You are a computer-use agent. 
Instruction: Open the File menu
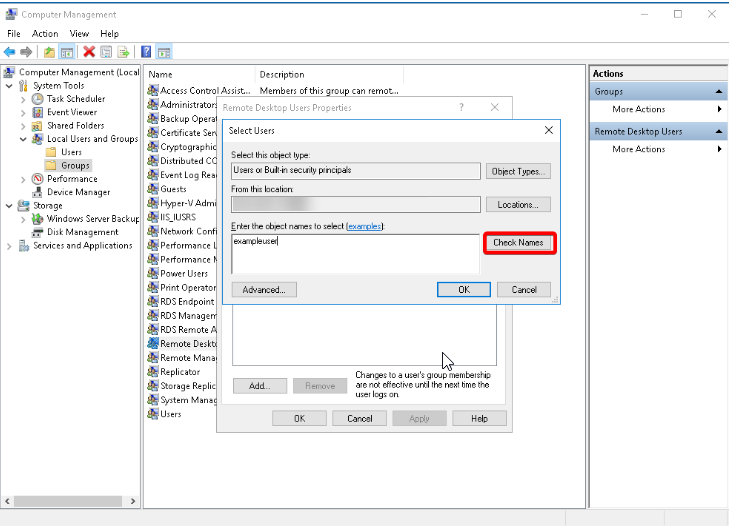[x=14, y=34]
